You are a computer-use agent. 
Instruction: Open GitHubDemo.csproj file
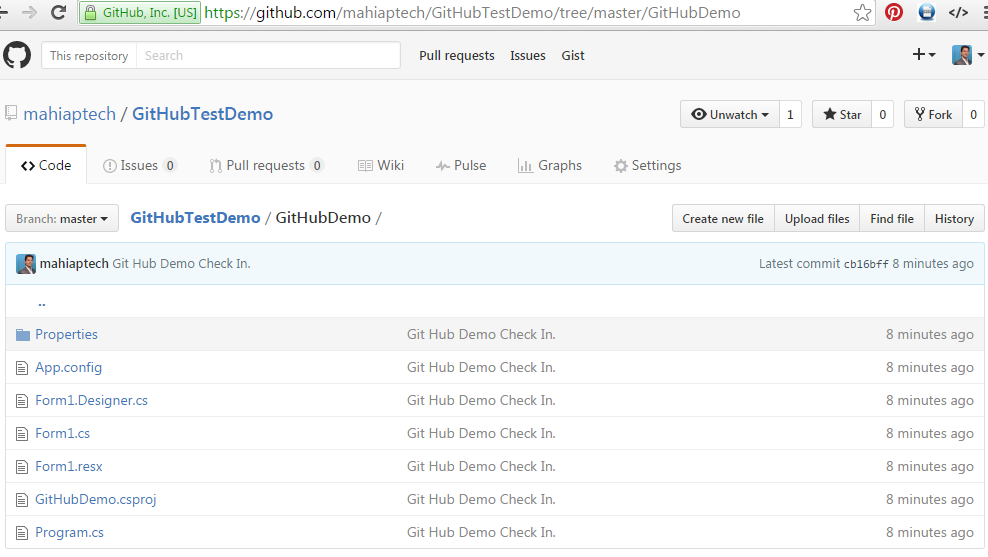click(x=96, y=500)
